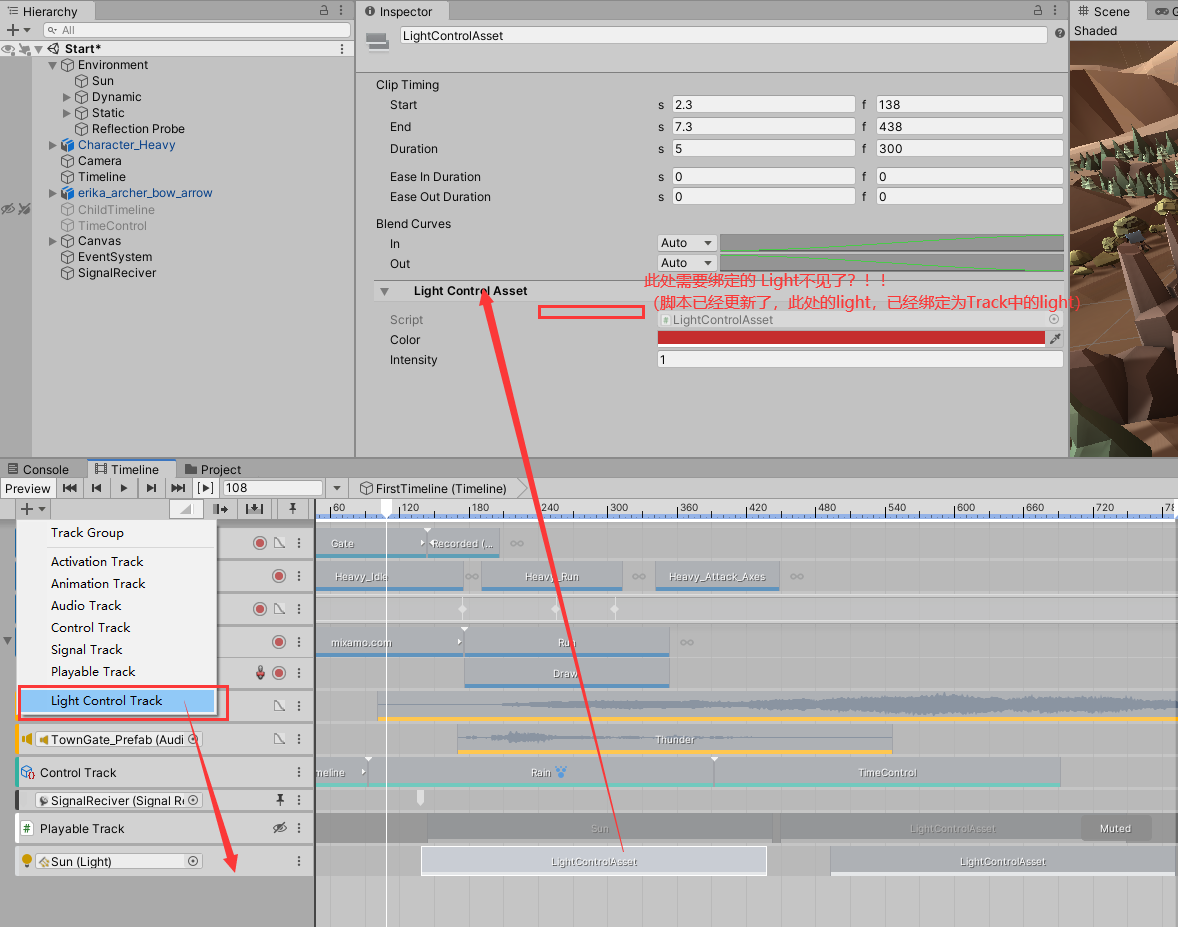Image resolution: width=1178 pixels, height=927 pixels.
Task: Expand the Character_Heavy hierarchy item
Action: 53,145
